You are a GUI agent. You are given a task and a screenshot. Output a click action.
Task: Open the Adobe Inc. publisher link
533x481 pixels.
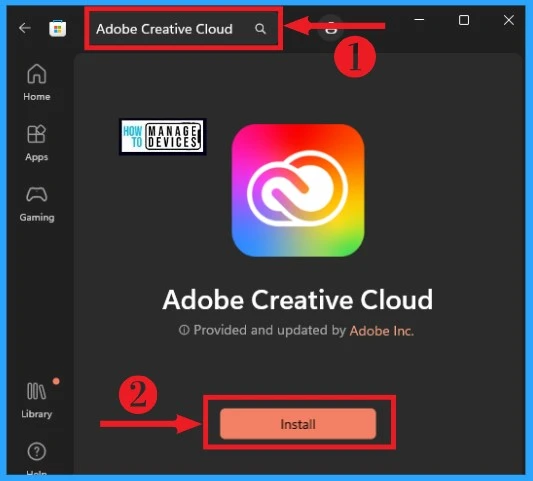pos(382,331)
